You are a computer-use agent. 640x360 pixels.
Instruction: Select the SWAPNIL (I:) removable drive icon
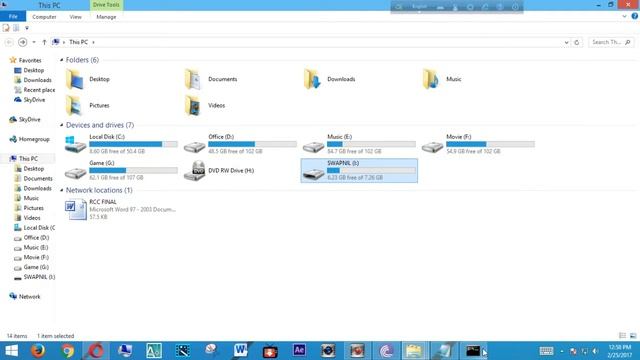click(x=313, y=173)
